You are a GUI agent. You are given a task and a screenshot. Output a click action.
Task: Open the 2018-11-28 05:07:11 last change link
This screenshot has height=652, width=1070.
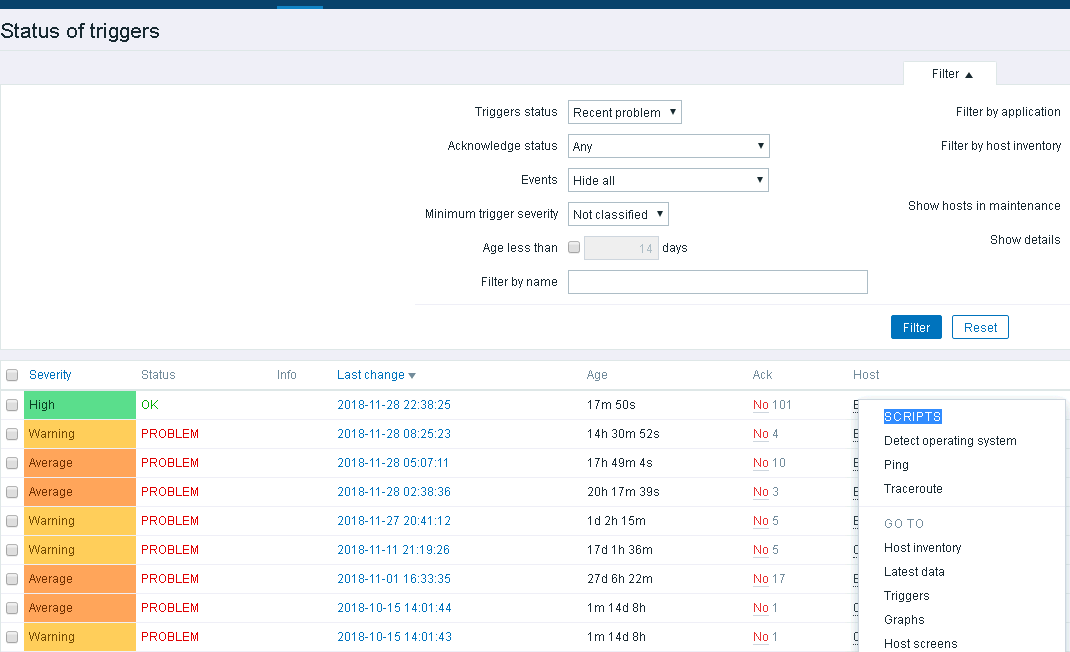point(393,463)
